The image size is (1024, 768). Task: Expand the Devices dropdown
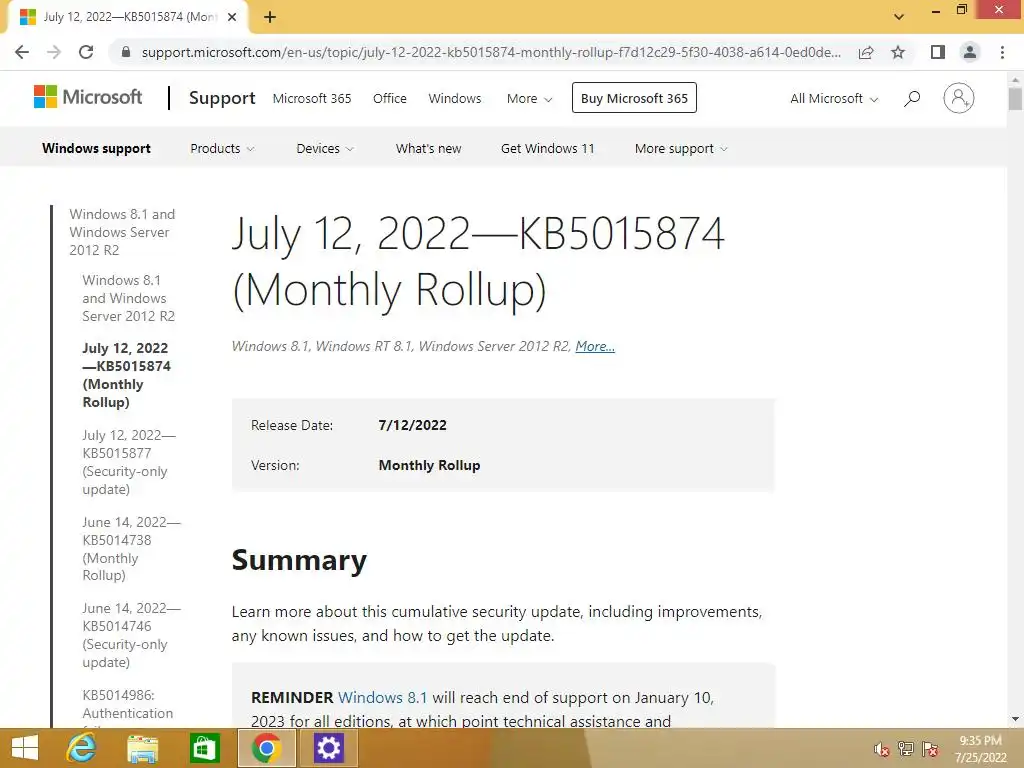click(325, 149)
